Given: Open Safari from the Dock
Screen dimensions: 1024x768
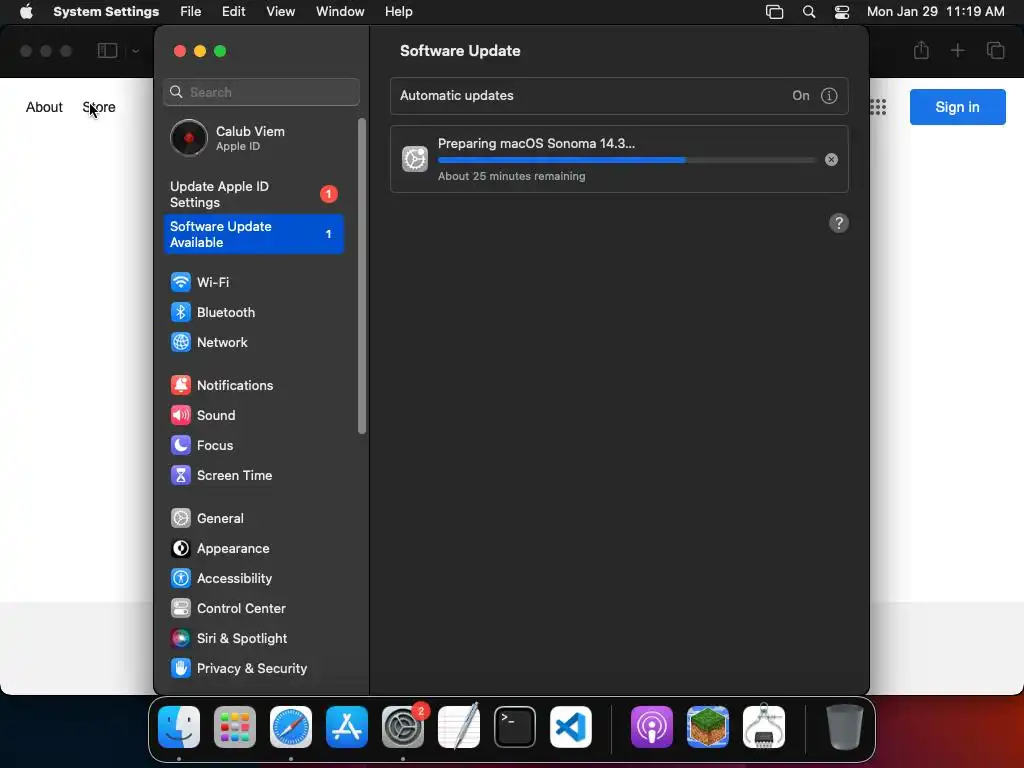Looking at the screenshot, I should click(x=291, y=727).
